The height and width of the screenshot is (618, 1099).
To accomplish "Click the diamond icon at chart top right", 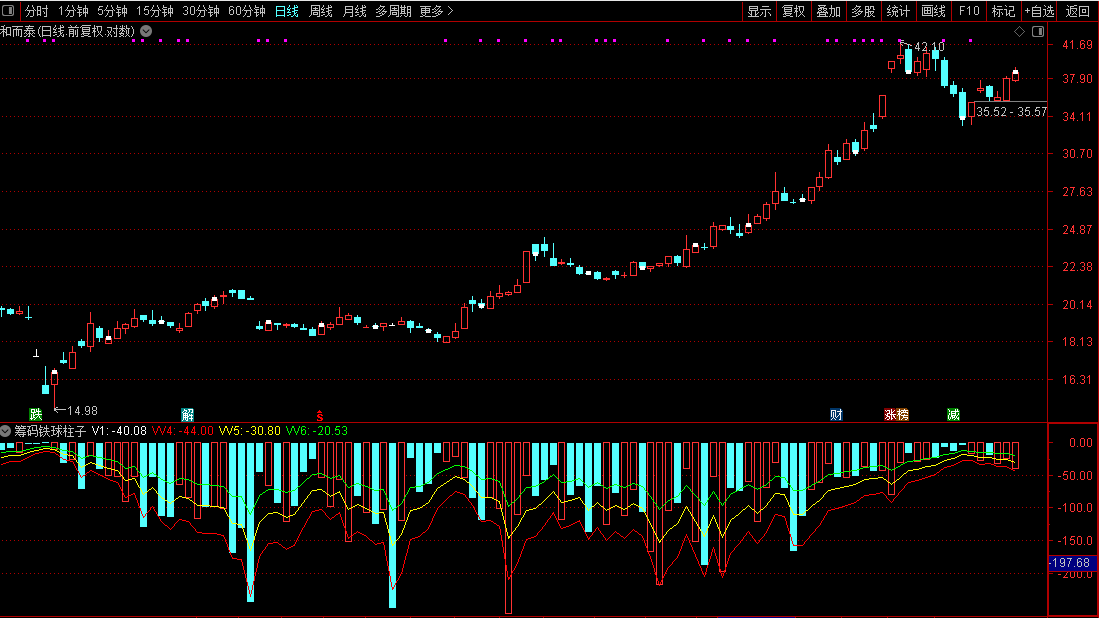I will click(x=1020, y=32).
